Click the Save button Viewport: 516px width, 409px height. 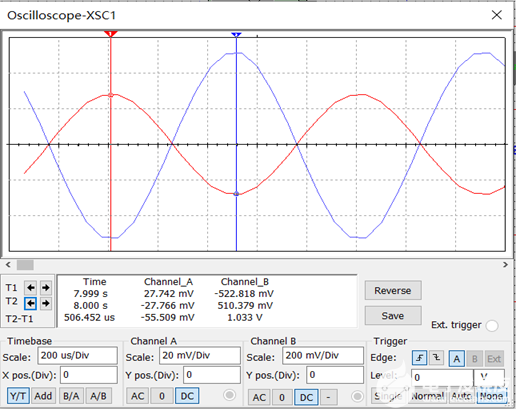[393, 316]
